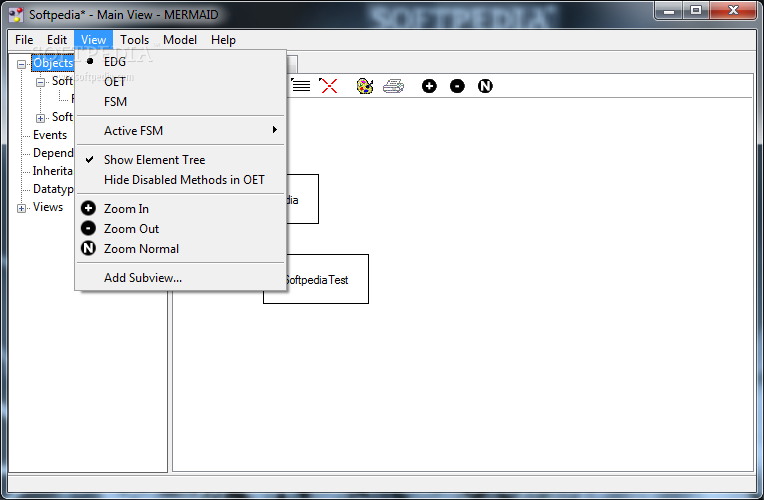
Task: Click the lines list toolbar icon
Action: tap(301, 85)
